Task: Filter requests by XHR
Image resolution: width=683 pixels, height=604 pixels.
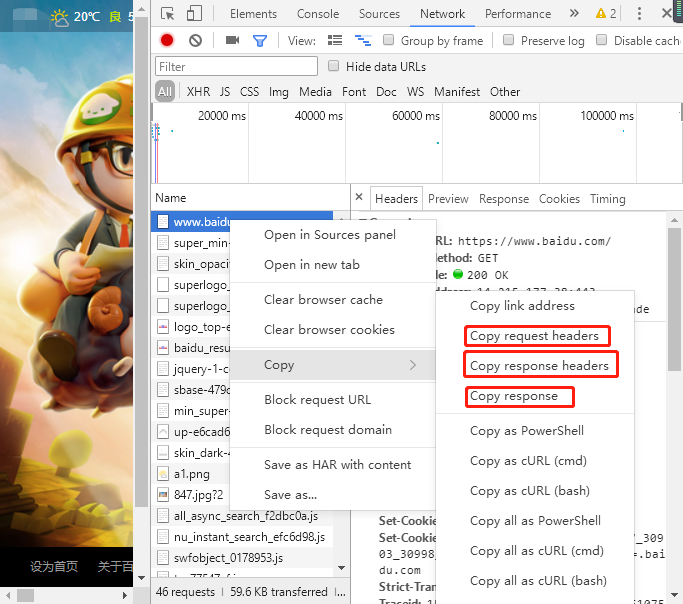Action: (x=199, y=92)
